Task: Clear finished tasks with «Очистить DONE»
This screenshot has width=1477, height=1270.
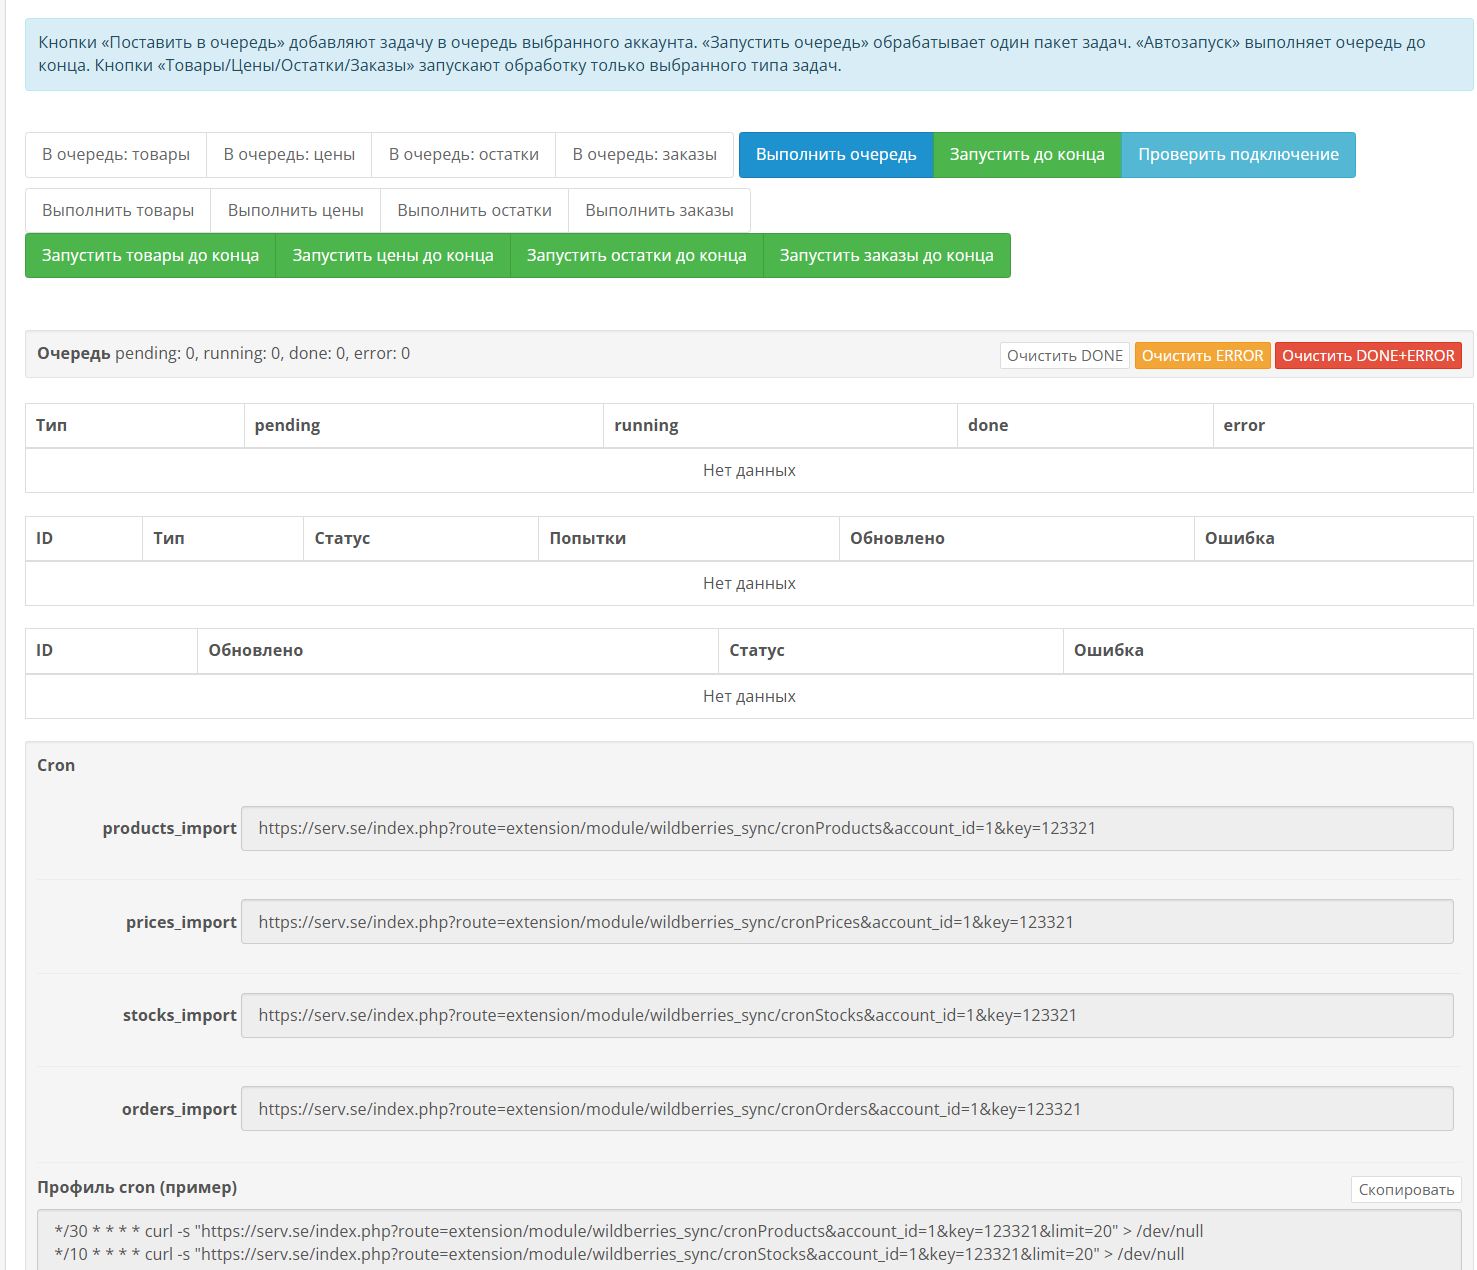Action: tap(1064, 356)
